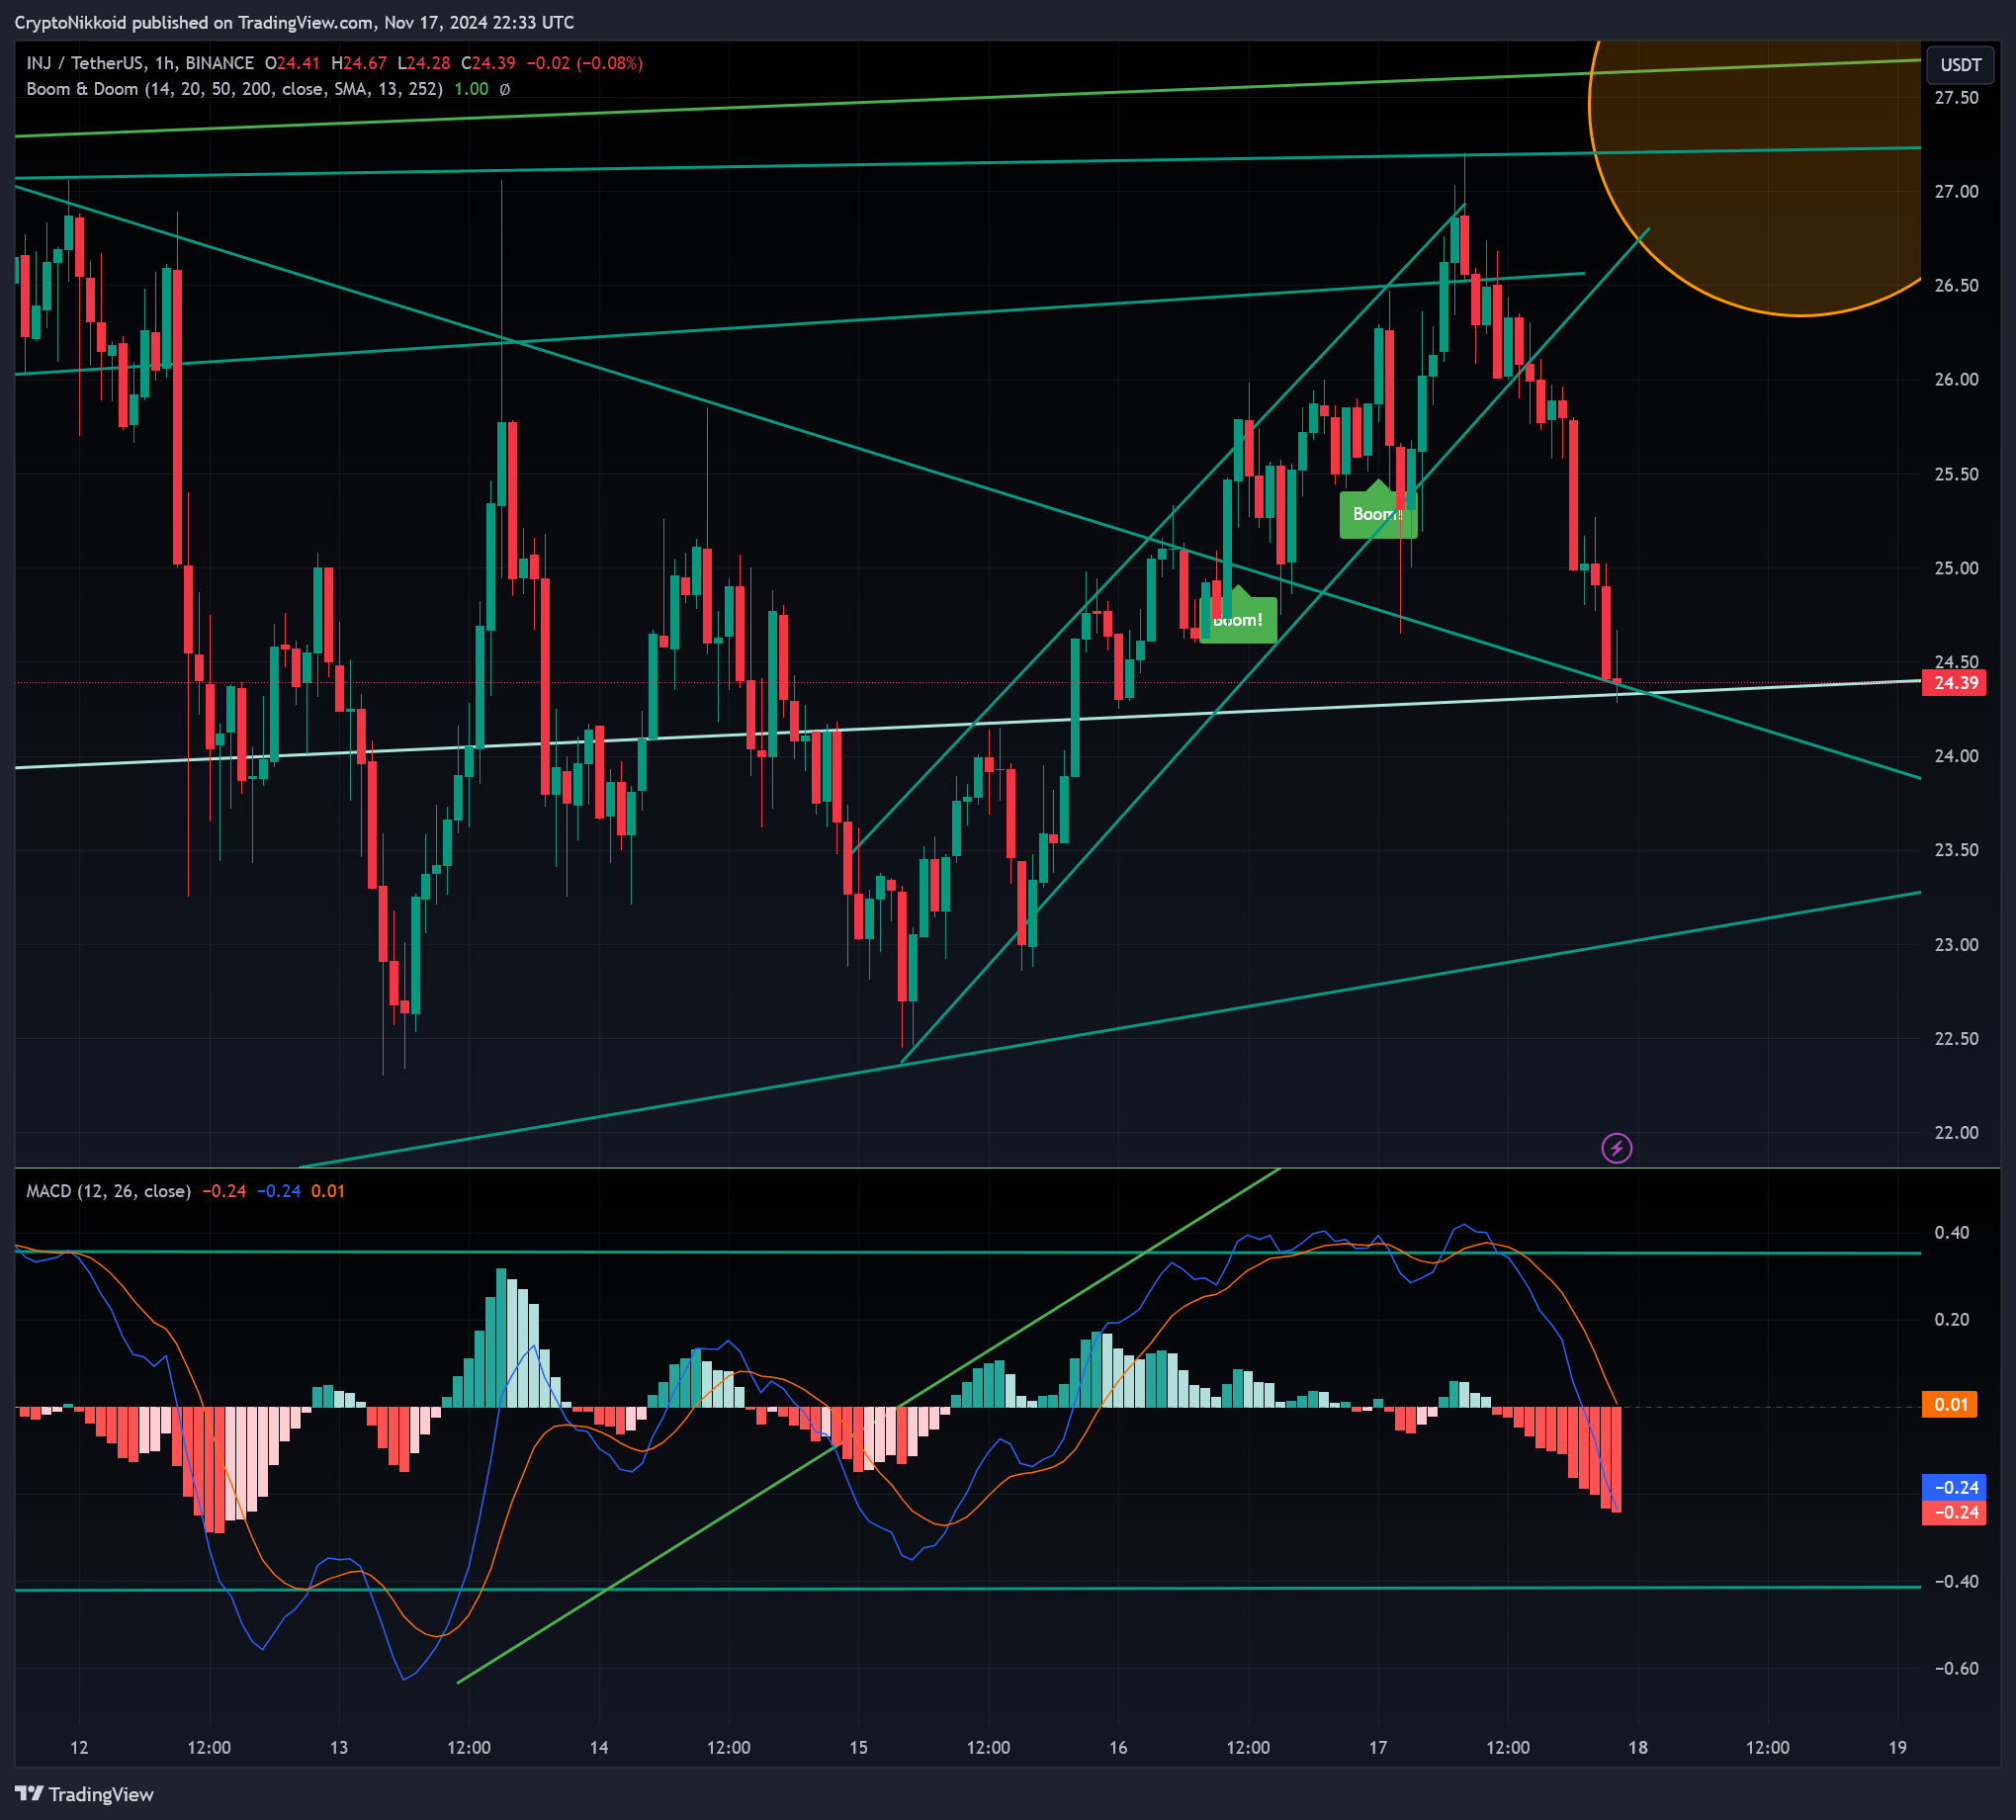Click the CryptoNikkoid published header text
2016x1820 pixels.
pyautogui.click(x=294, y=22)
